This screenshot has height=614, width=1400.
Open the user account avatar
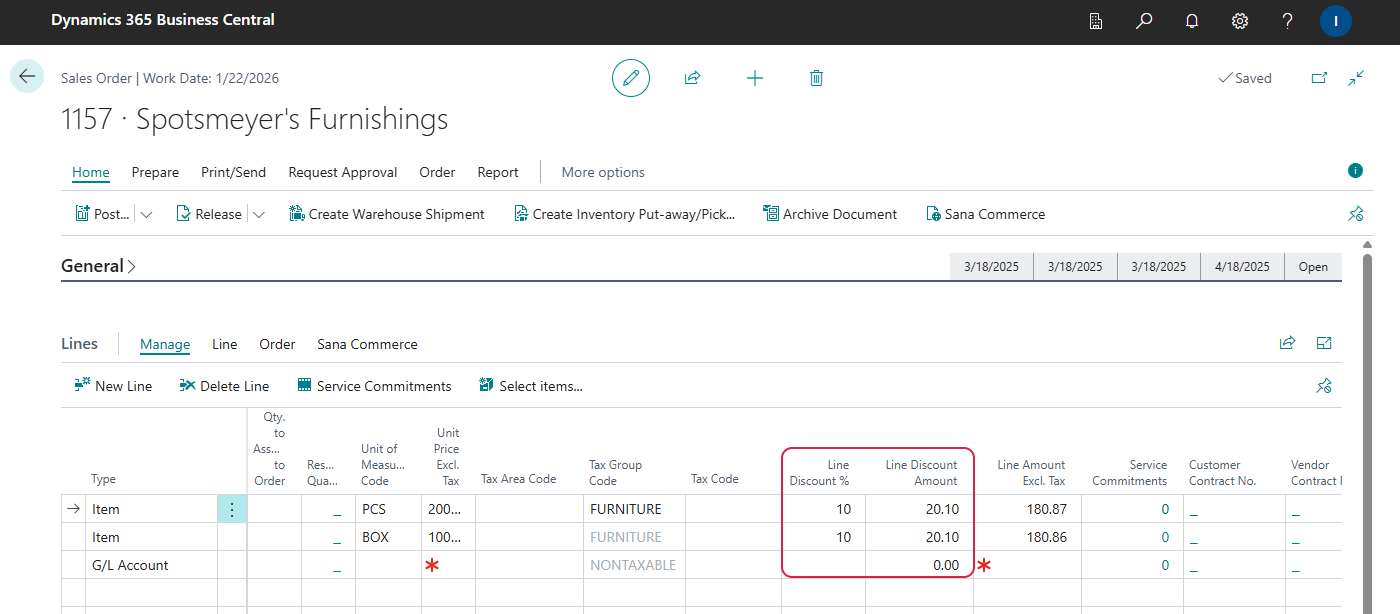(1336, 21)
